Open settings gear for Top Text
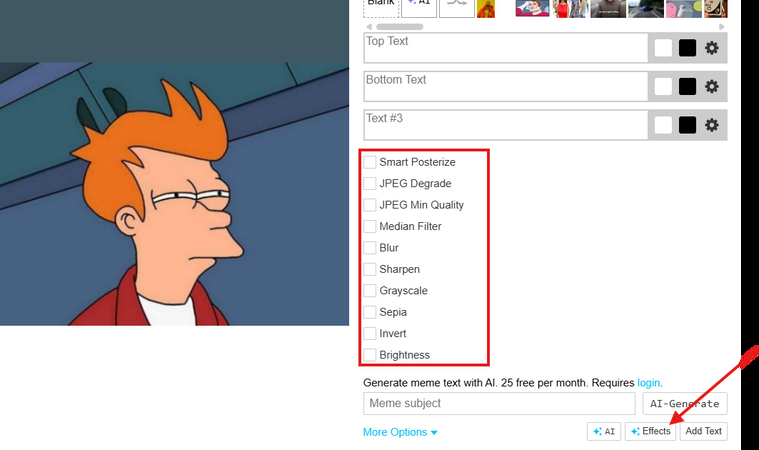 (x=712, y=48)
